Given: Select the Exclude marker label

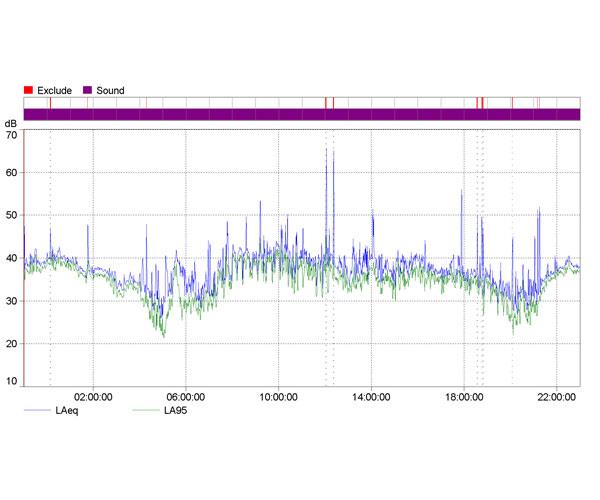Looking at the screenshot, I should click(54, 90).
